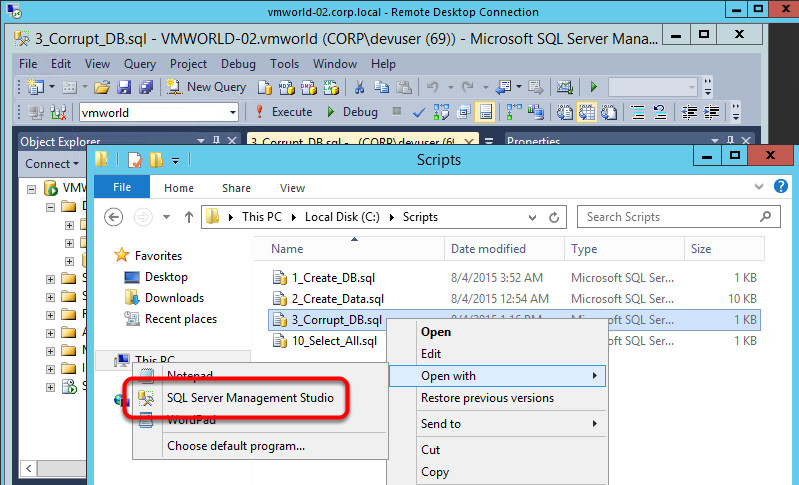This screenshot has width=799, height=485.
Task: Toggle the Results to Text icon
Action: [x=565, y=112]
